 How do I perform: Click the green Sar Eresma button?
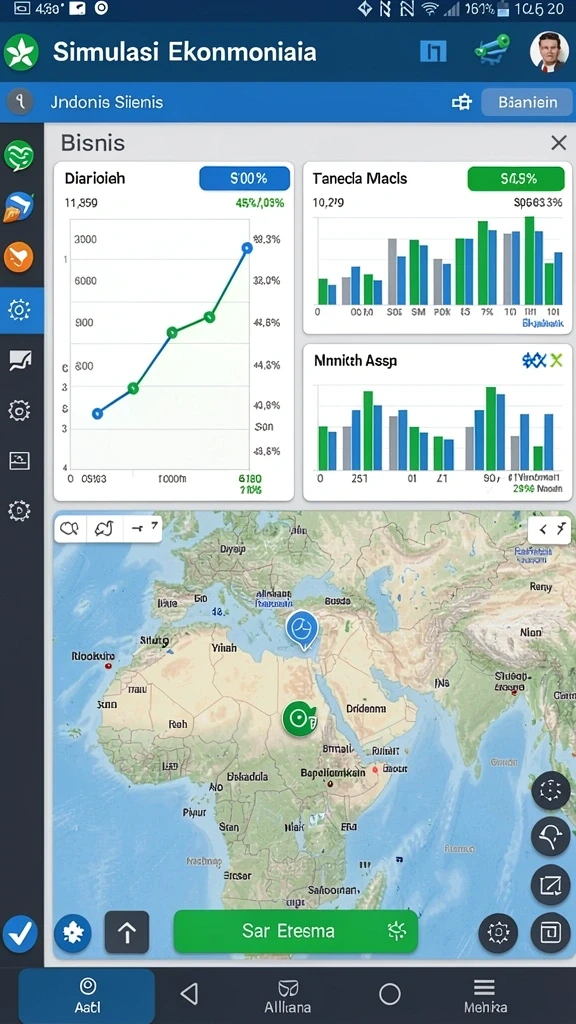coord(296,931)
